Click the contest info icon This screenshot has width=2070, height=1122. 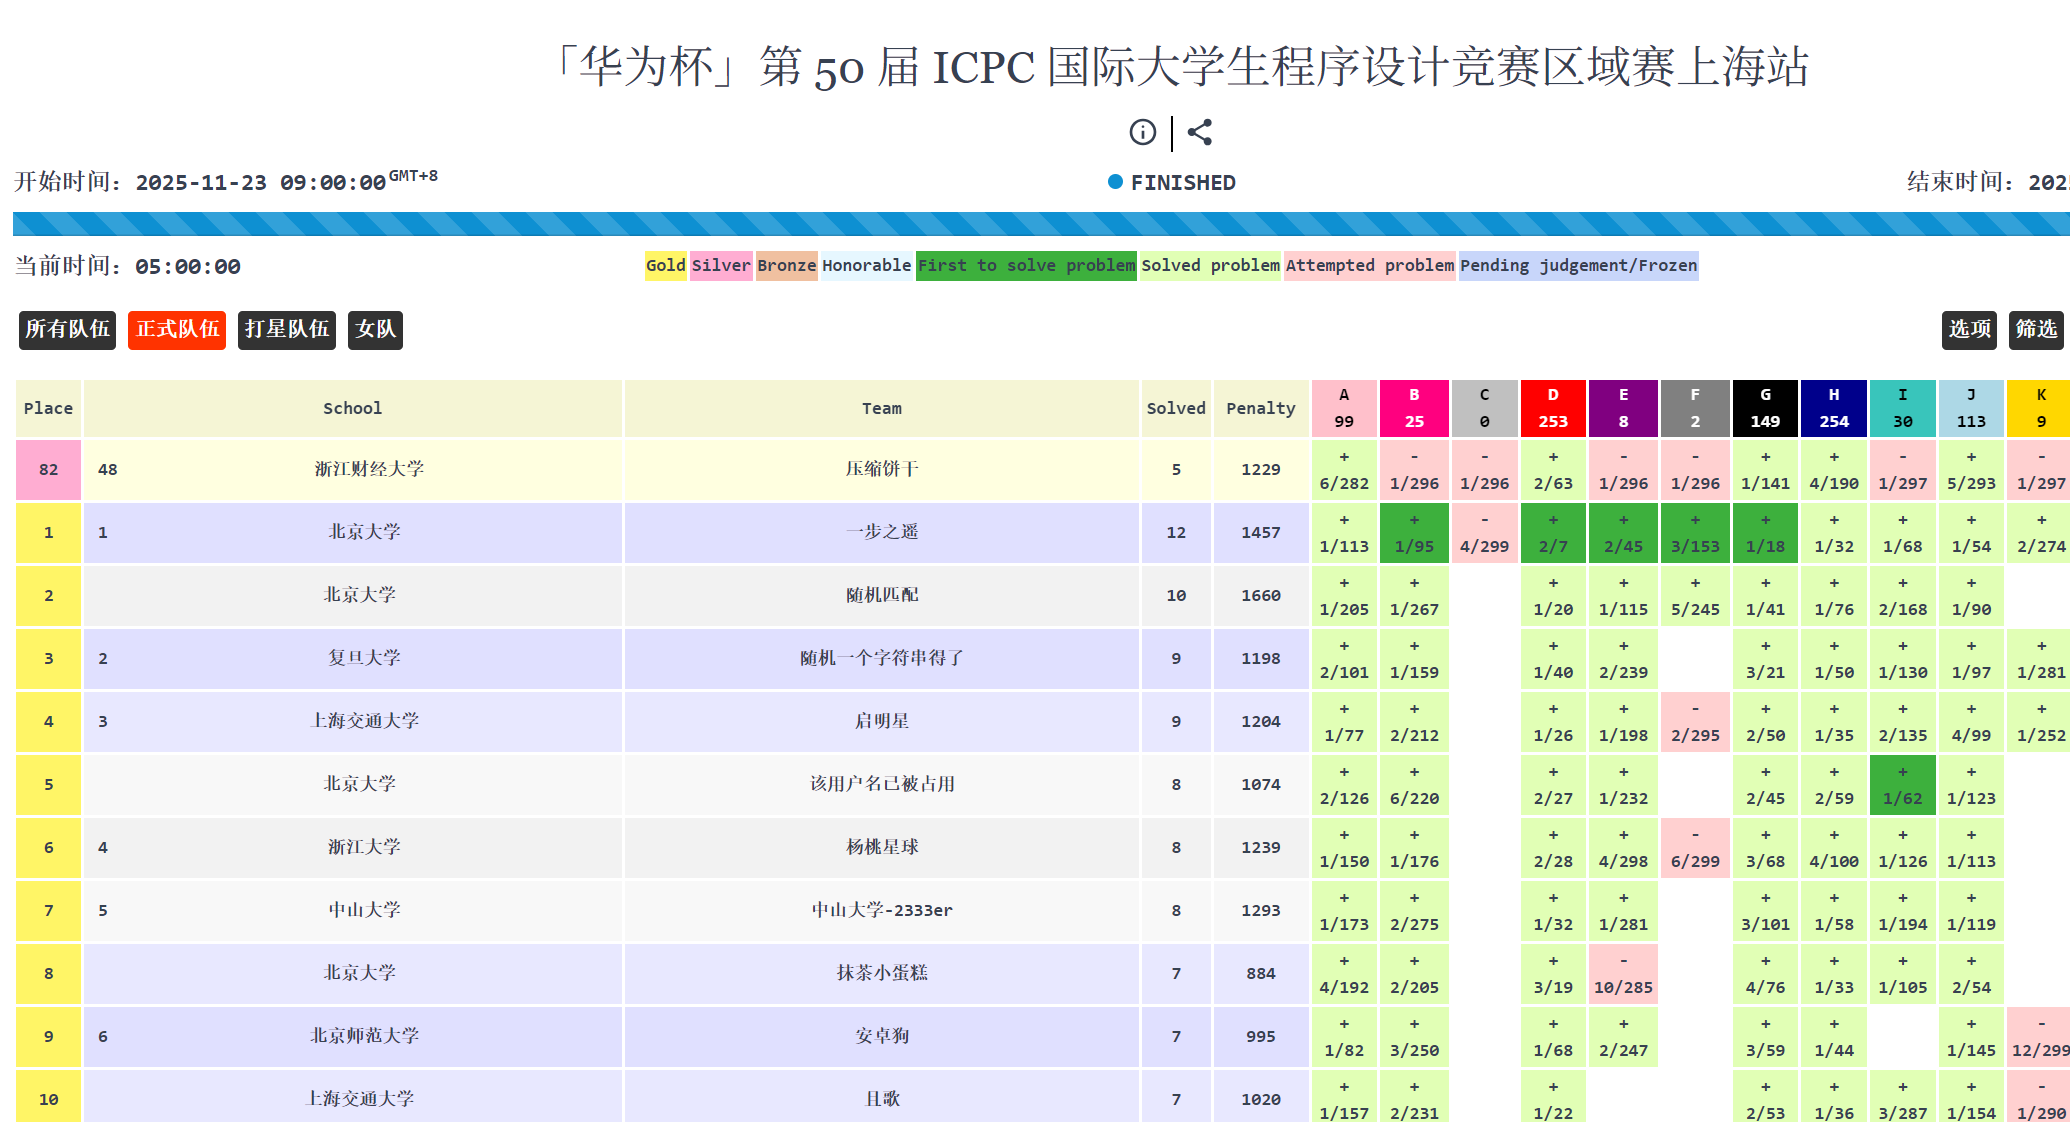click(x=1142, y=132)
